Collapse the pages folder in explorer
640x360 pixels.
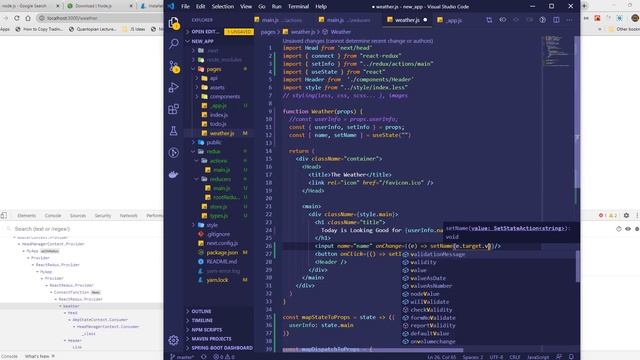pos(213,69)
